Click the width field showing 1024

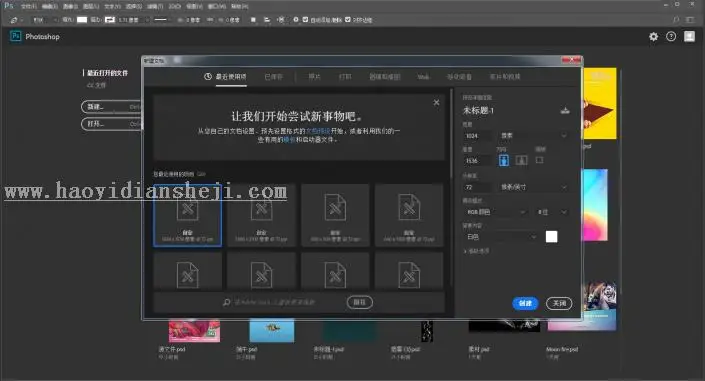tap(477, 136)
